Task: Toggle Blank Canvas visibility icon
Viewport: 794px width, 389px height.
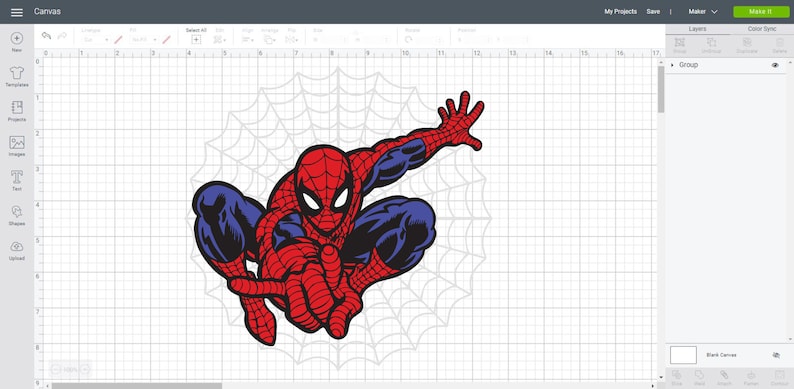Action: pos(776,355)
